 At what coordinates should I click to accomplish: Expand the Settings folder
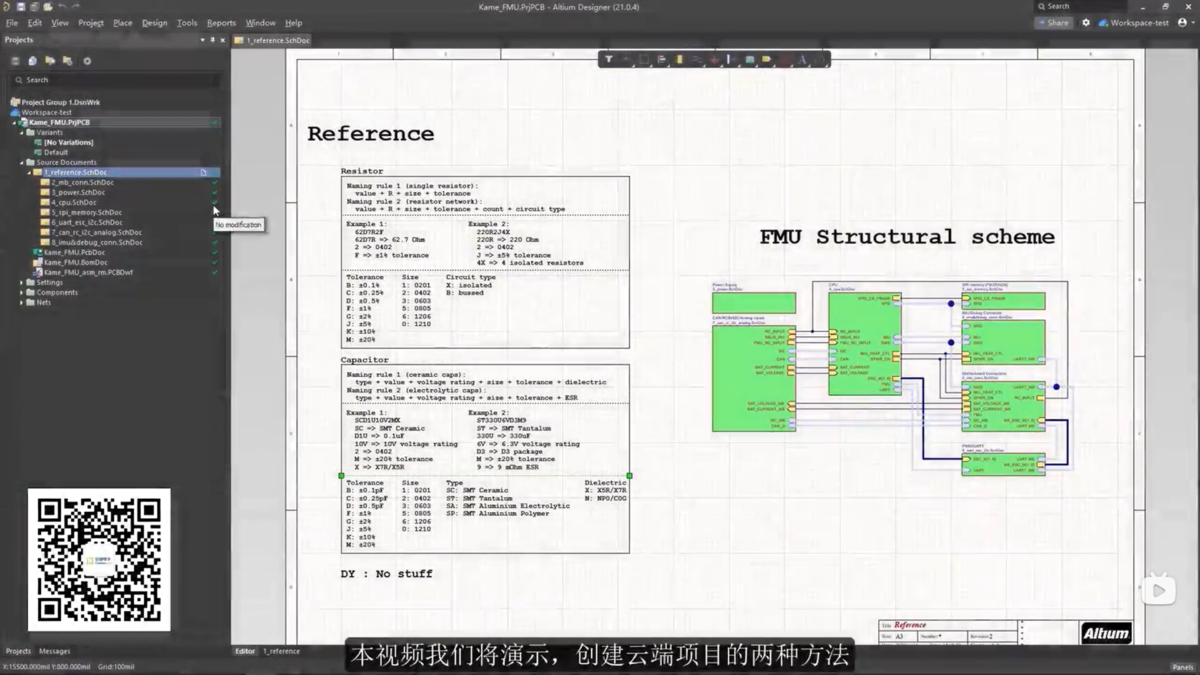[23, 282]
